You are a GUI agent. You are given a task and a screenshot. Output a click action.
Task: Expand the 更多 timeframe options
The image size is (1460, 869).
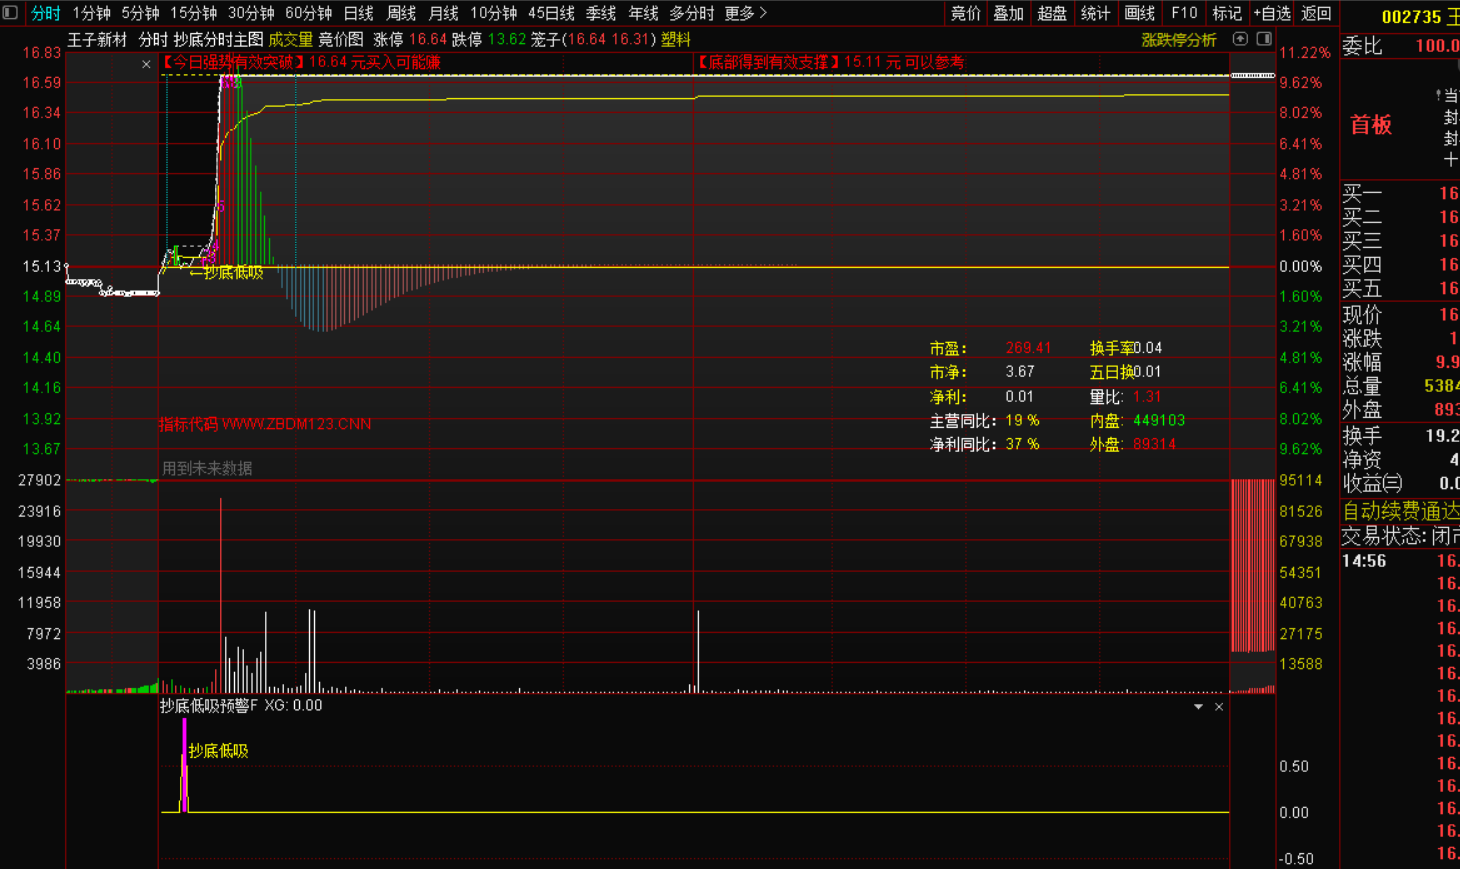pyautogui.click(x=745, y=13)
